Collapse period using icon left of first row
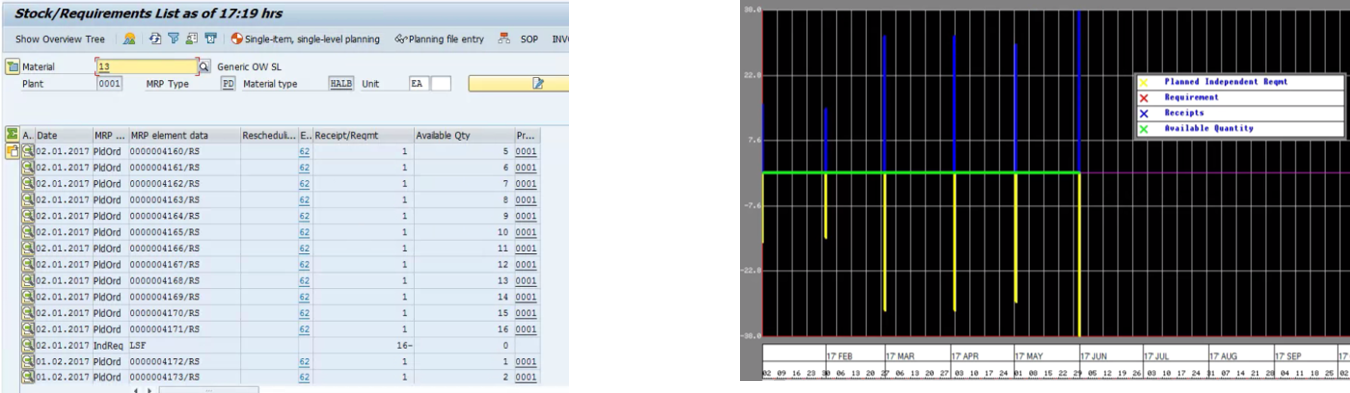The width and height of the screenshot is (1350, 393). (x=12, y=151)
